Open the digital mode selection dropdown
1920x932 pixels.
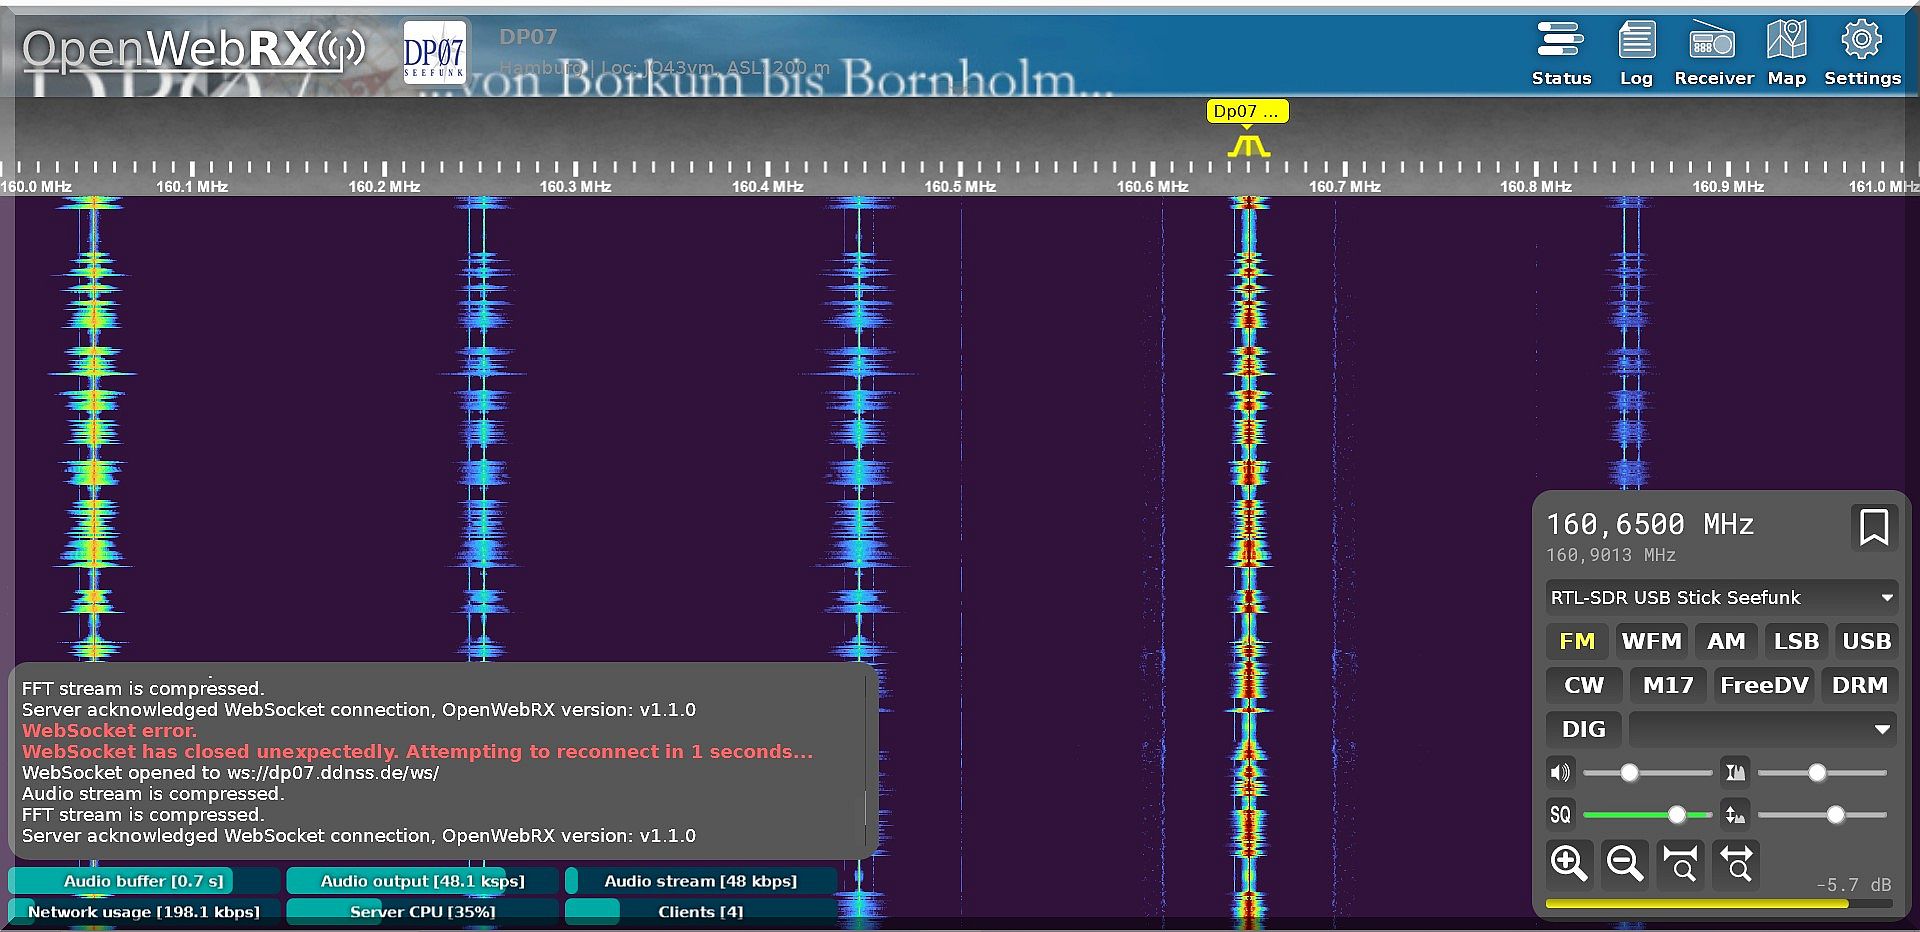(1762, 729)
